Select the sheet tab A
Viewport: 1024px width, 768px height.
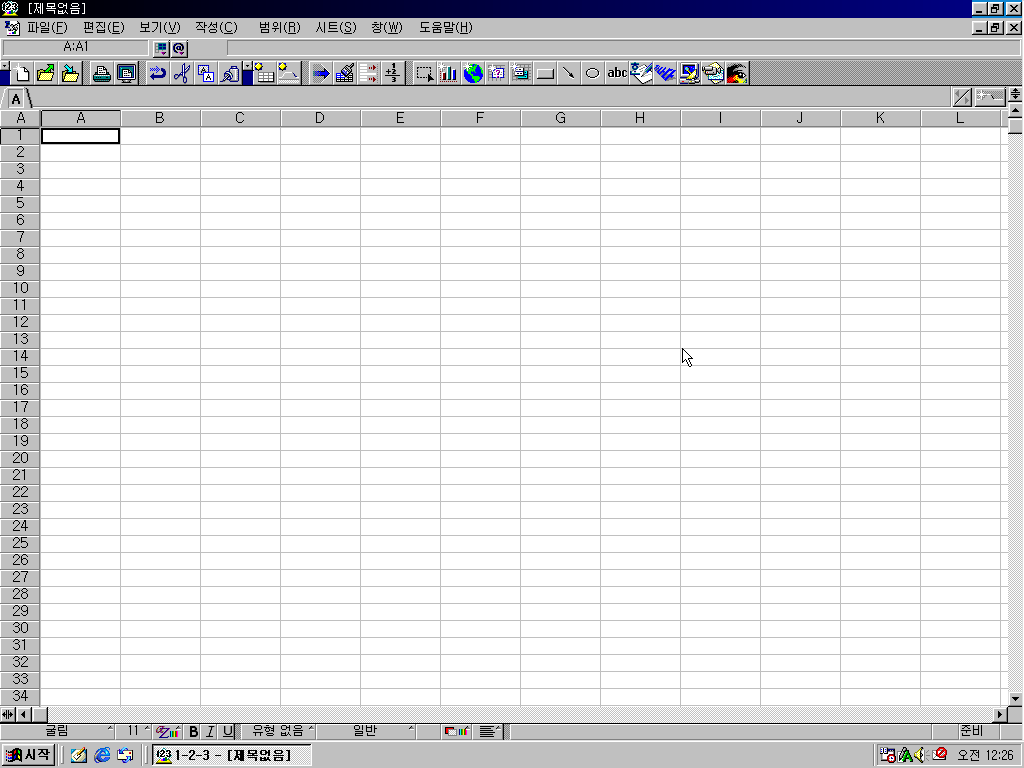coord(16,99)
